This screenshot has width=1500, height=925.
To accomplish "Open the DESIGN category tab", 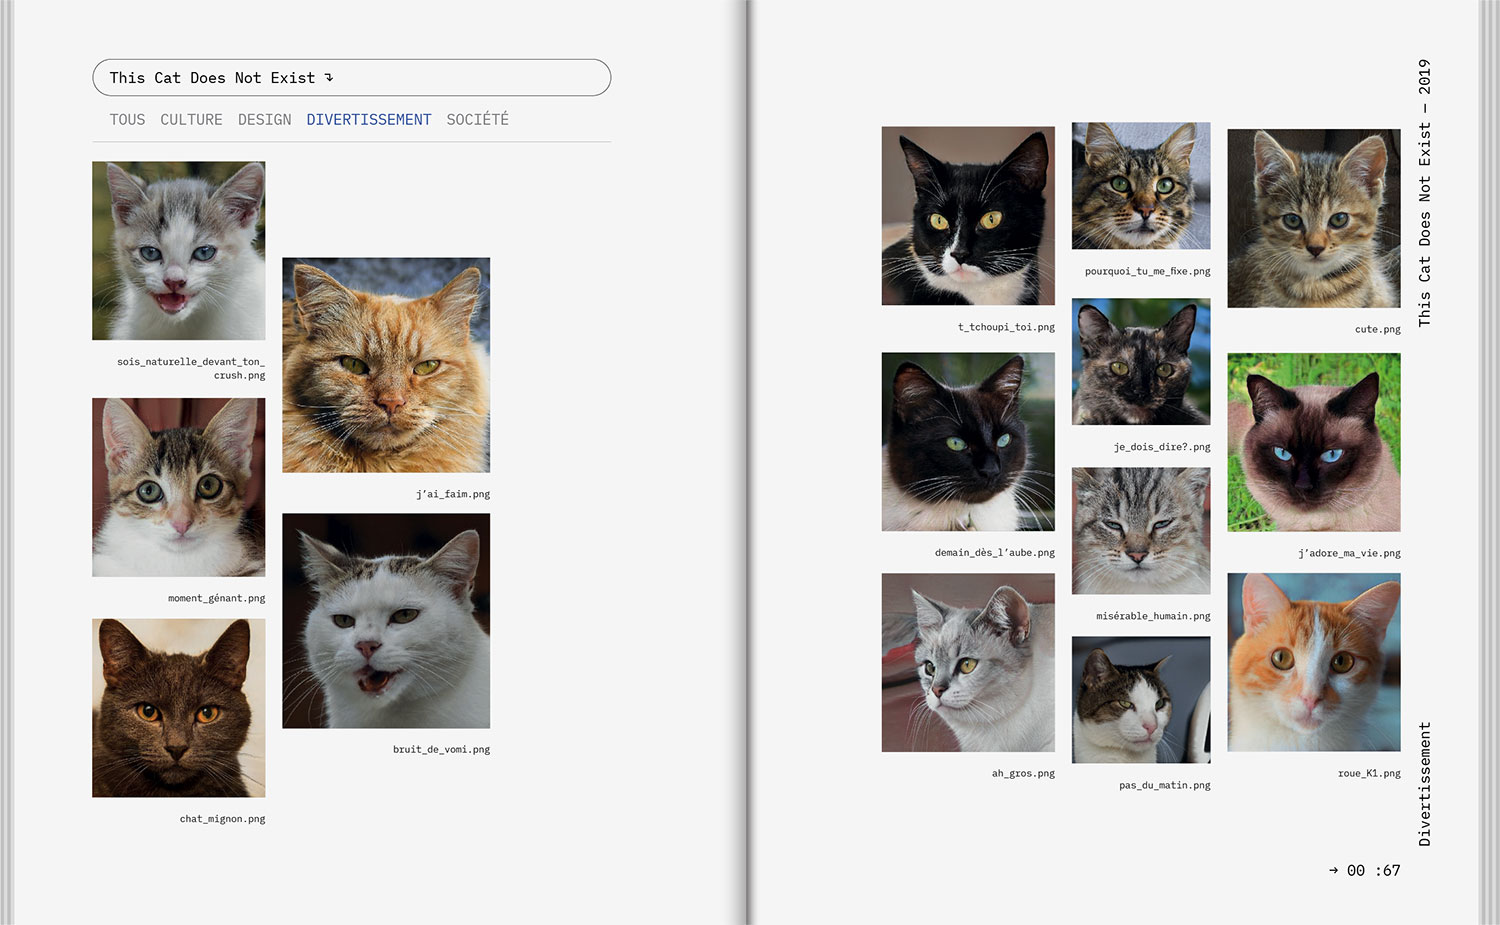I will pyautogui.click(x=264, y=120).
